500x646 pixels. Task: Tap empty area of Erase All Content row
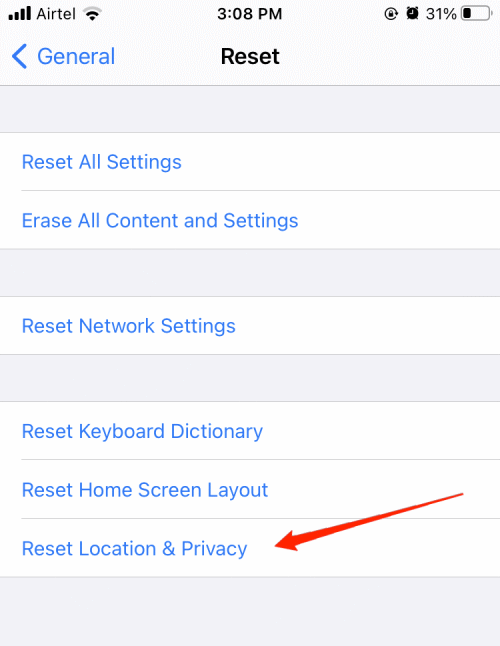pyautogui.click(x=400, y=220)
